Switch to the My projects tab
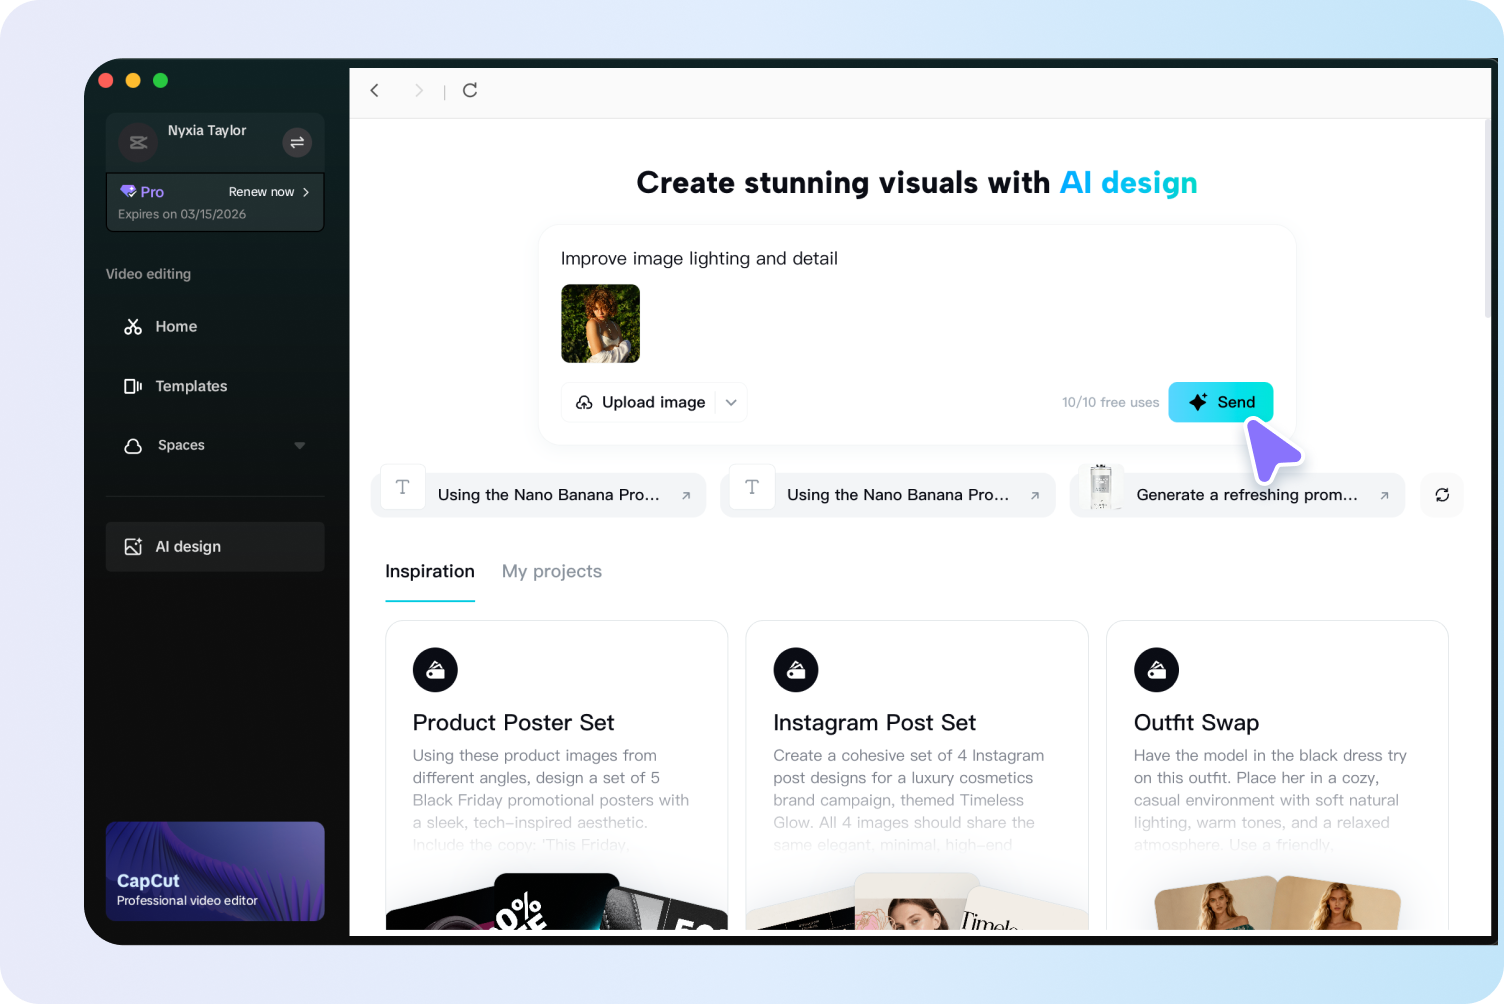The image size is (1504, 1004). point(552,571)
